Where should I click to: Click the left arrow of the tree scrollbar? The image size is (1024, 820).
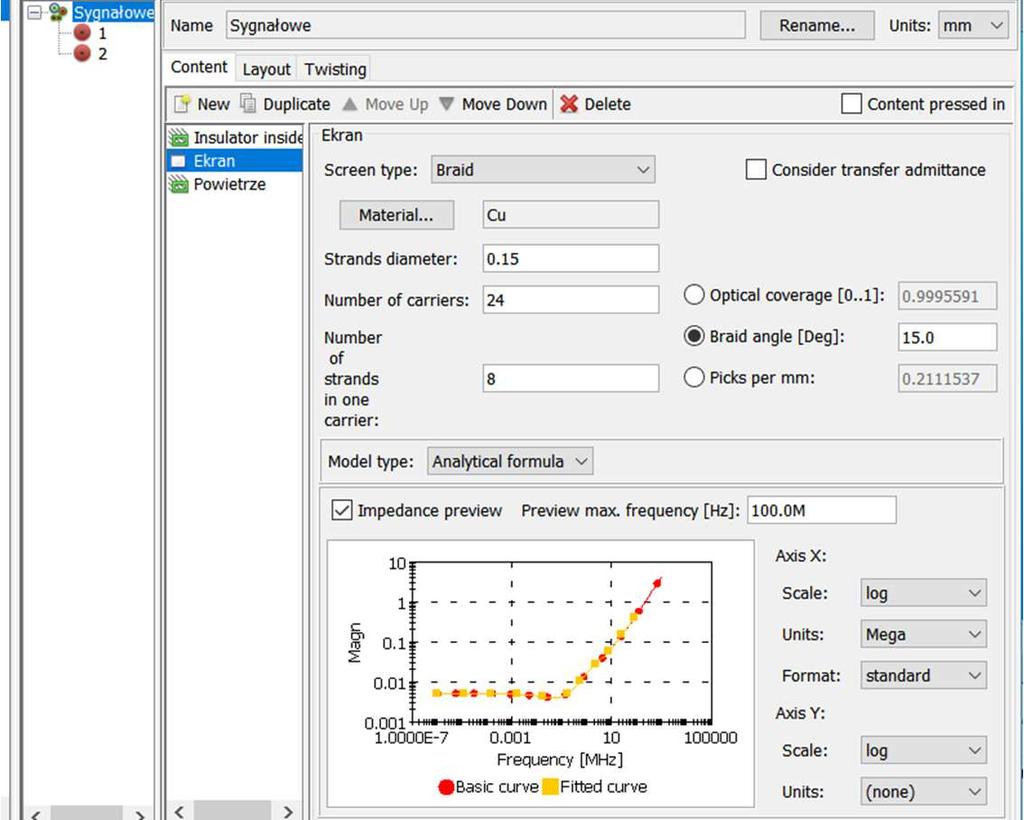[x=37, y=813]
